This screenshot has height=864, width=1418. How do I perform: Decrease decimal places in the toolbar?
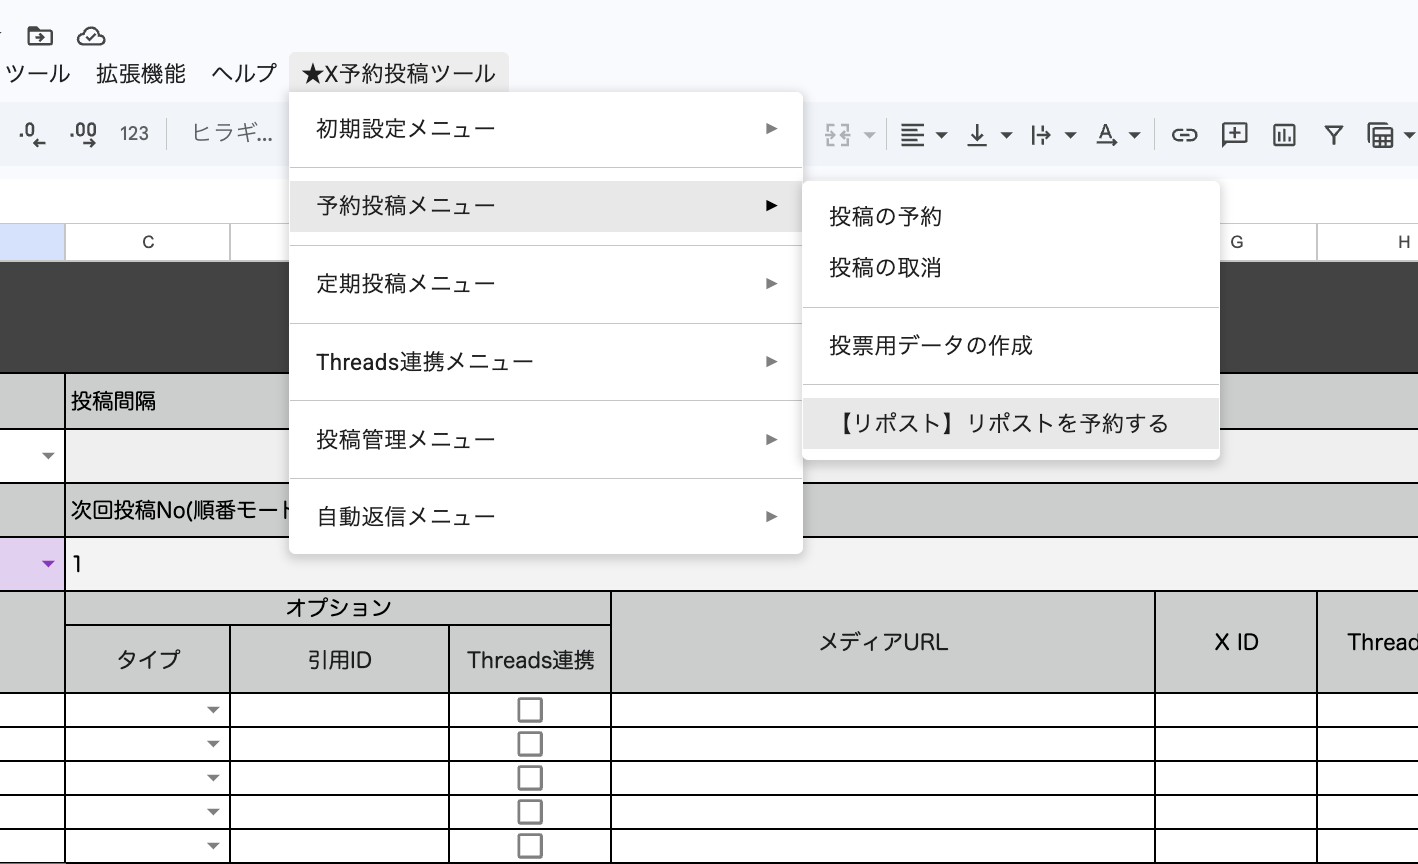[32, 134]
